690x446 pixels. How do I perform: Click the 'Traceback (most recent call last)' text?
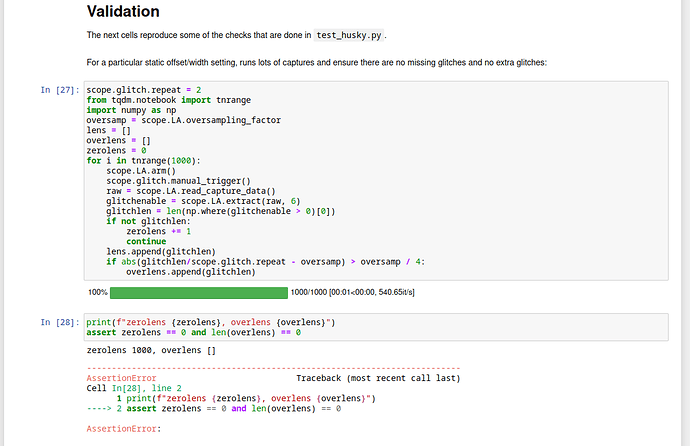[x=378, y=379]
